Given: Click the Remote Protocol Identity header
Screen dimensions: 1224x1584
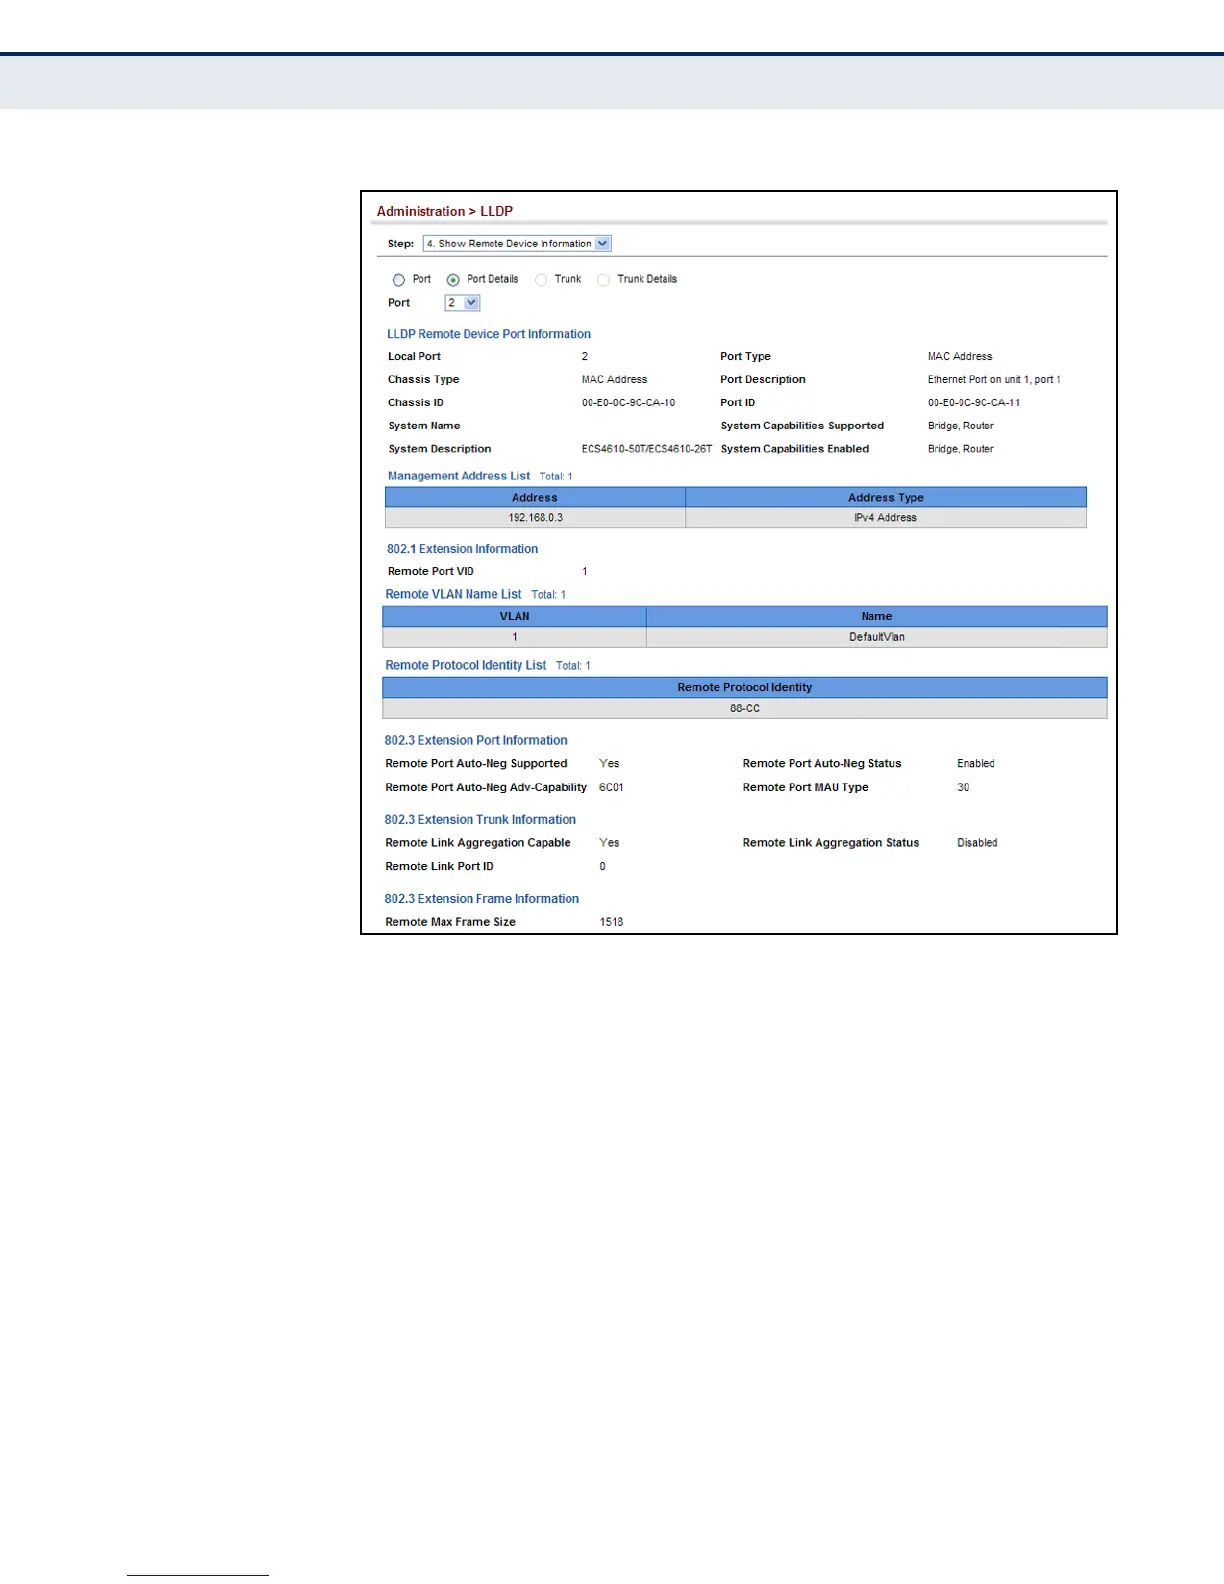Looking at the screenshot, I should (x=745, y=687).
